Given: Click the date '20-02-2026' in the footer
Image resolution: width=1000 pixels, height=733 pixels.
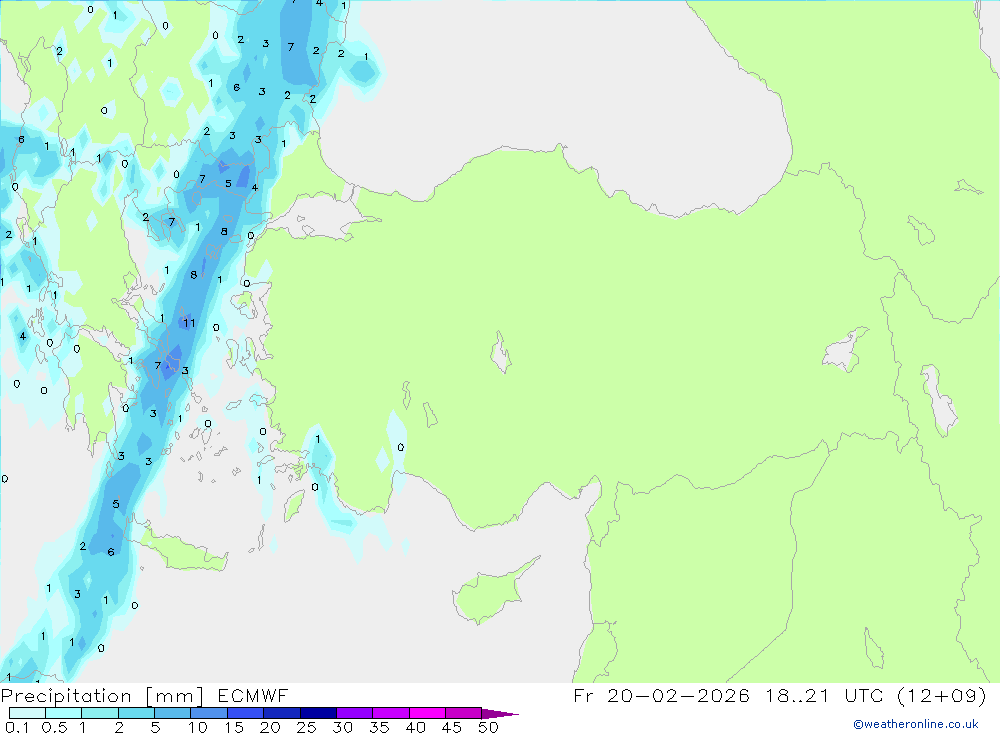Looking at the screenshot, I should (678, 695).
